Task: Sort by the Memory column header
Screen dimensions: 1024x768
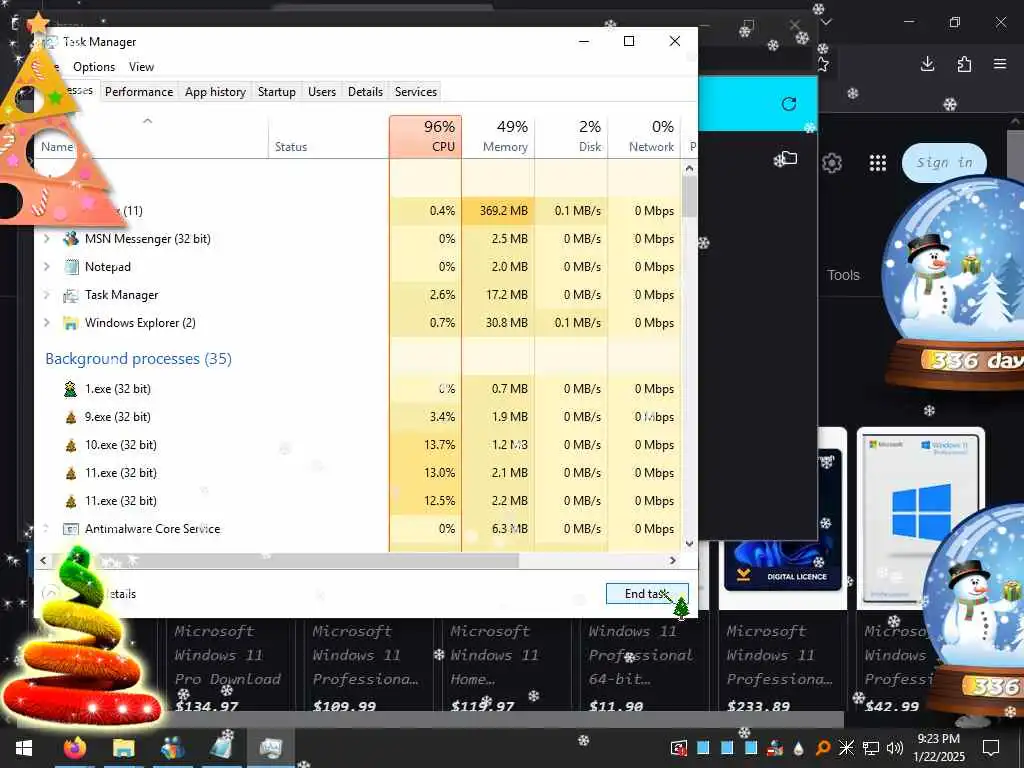Action: coord(498,136)
